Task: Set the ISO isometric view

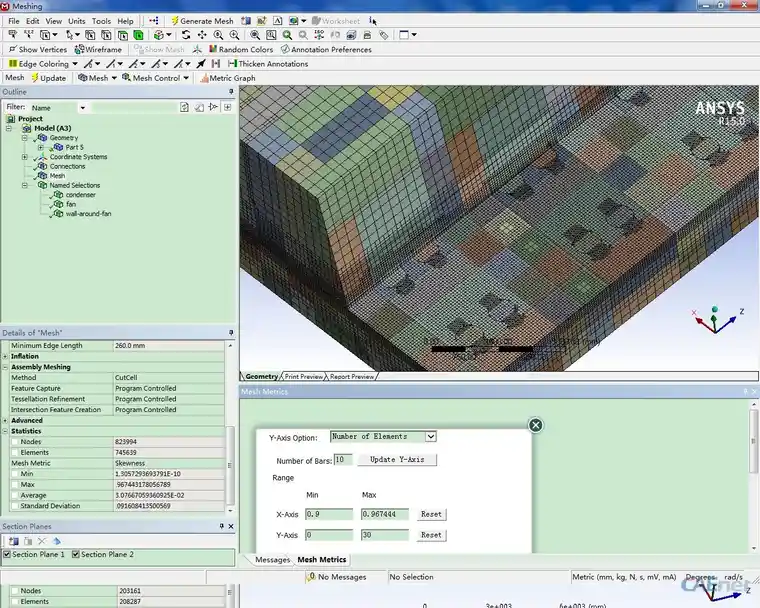Action: click(319, 35)
